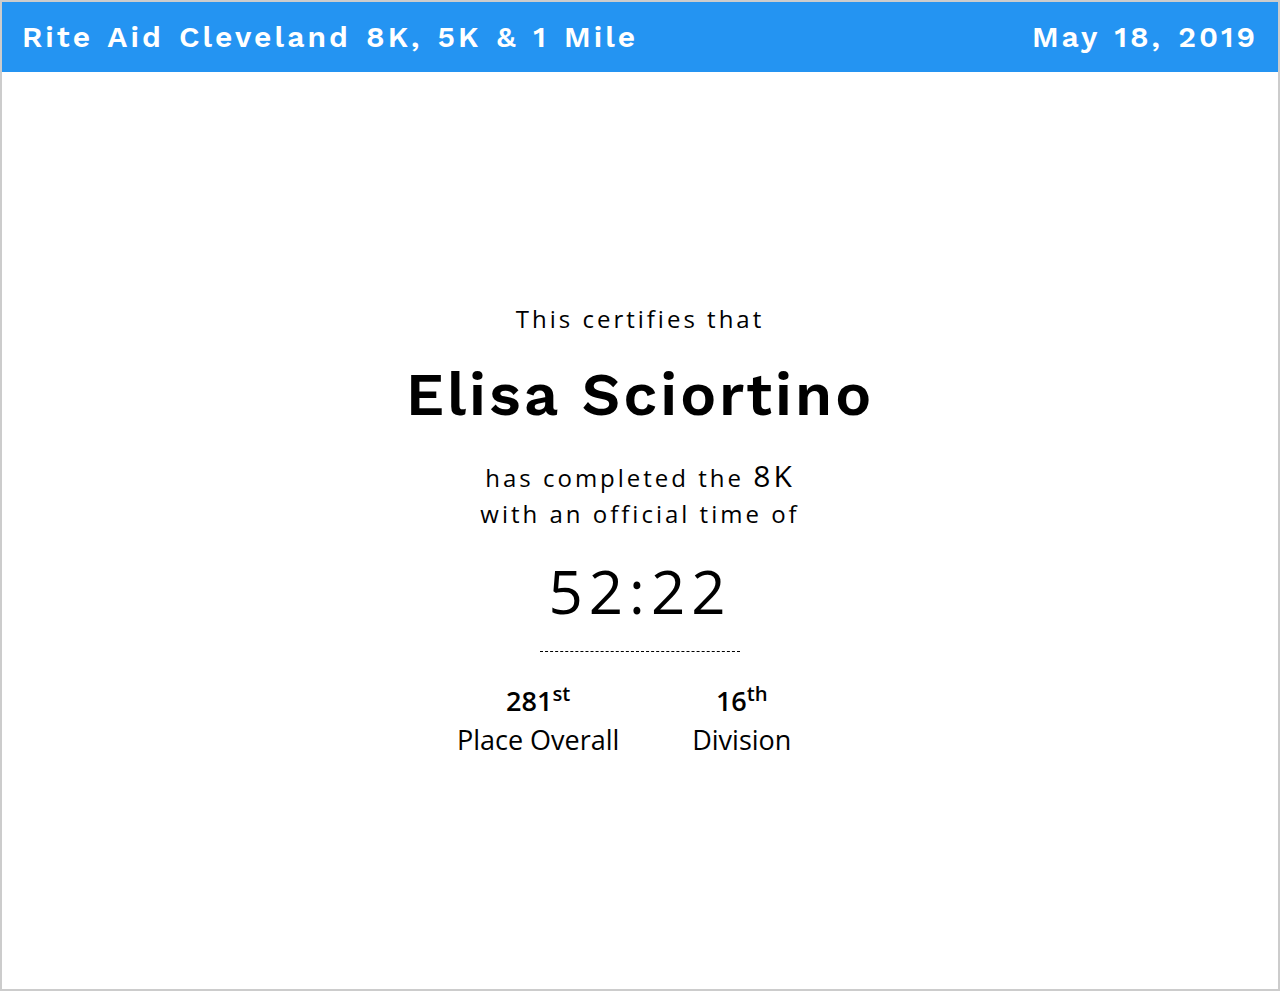Viewport: 1280px width, 991px height.
Task: Click the "This certifies that" text
Action: click(x=639, y=320)
